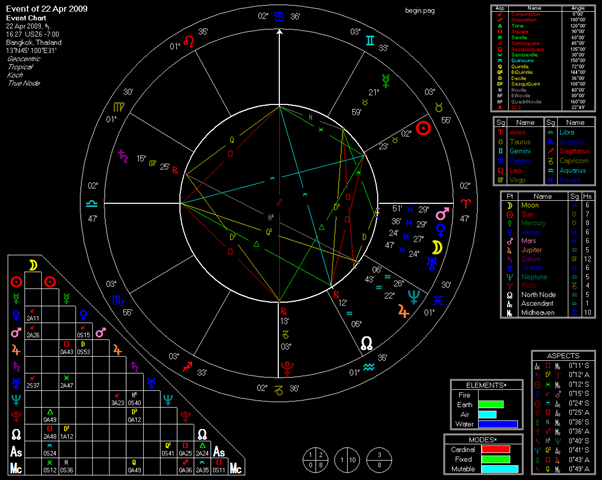The width and height of the screenshot is (602, 480).
Task: Select the orange Jupiter glyph in the chart wheel
Action: 403,311
